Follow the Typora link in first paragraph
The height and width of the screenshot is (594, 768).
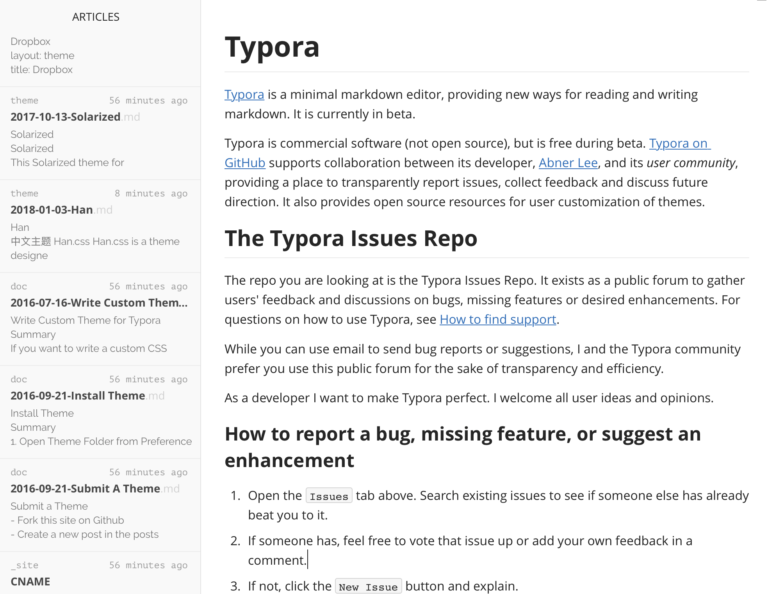point(244,95)
